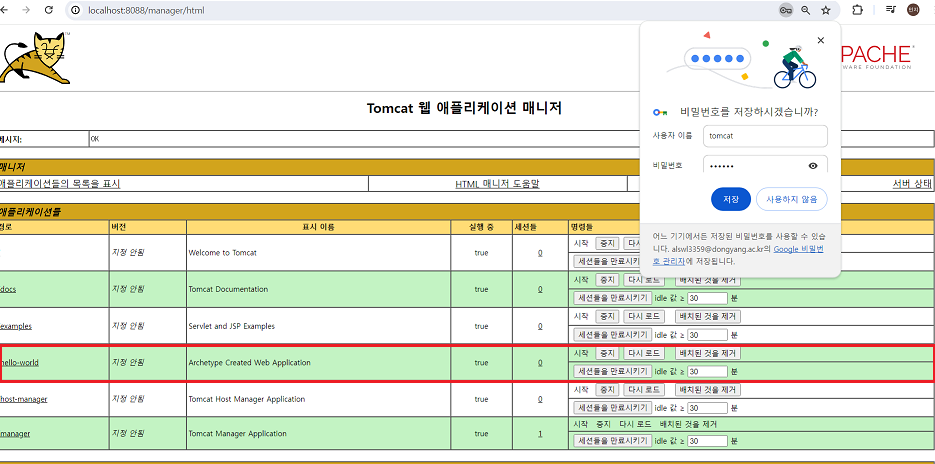Open the docs application path link
This screenshot has height=464, width=935.
click(8, 289)
